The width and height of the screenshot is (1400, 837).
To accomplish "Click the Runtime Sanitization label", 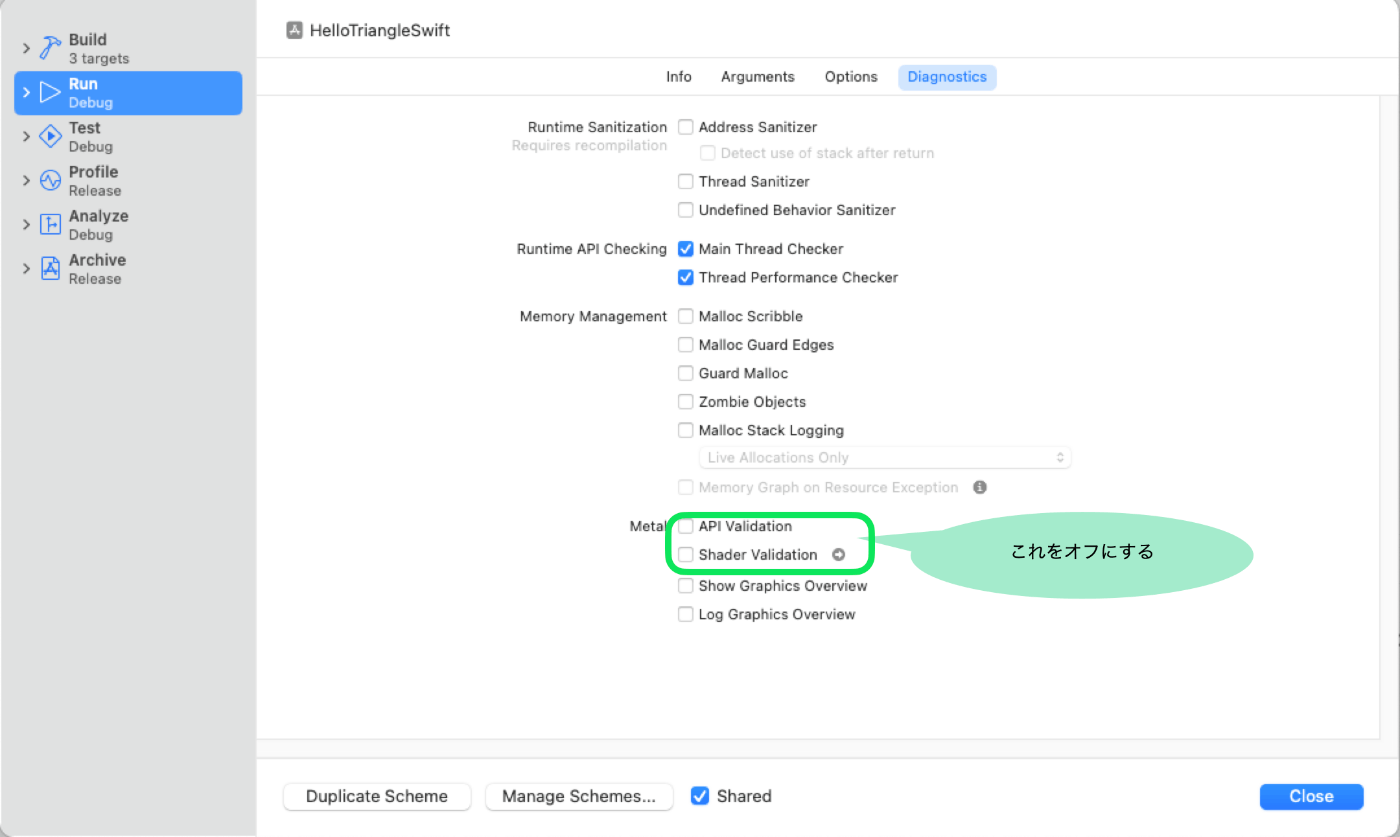I will [597, 127].
